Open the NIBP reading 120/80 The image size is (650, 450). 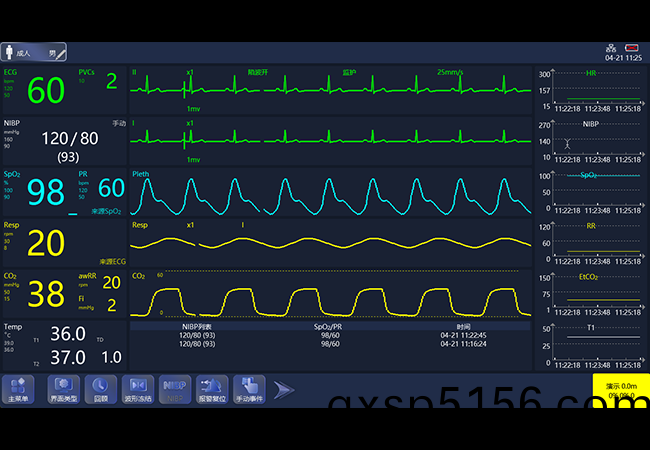(70, 138)
